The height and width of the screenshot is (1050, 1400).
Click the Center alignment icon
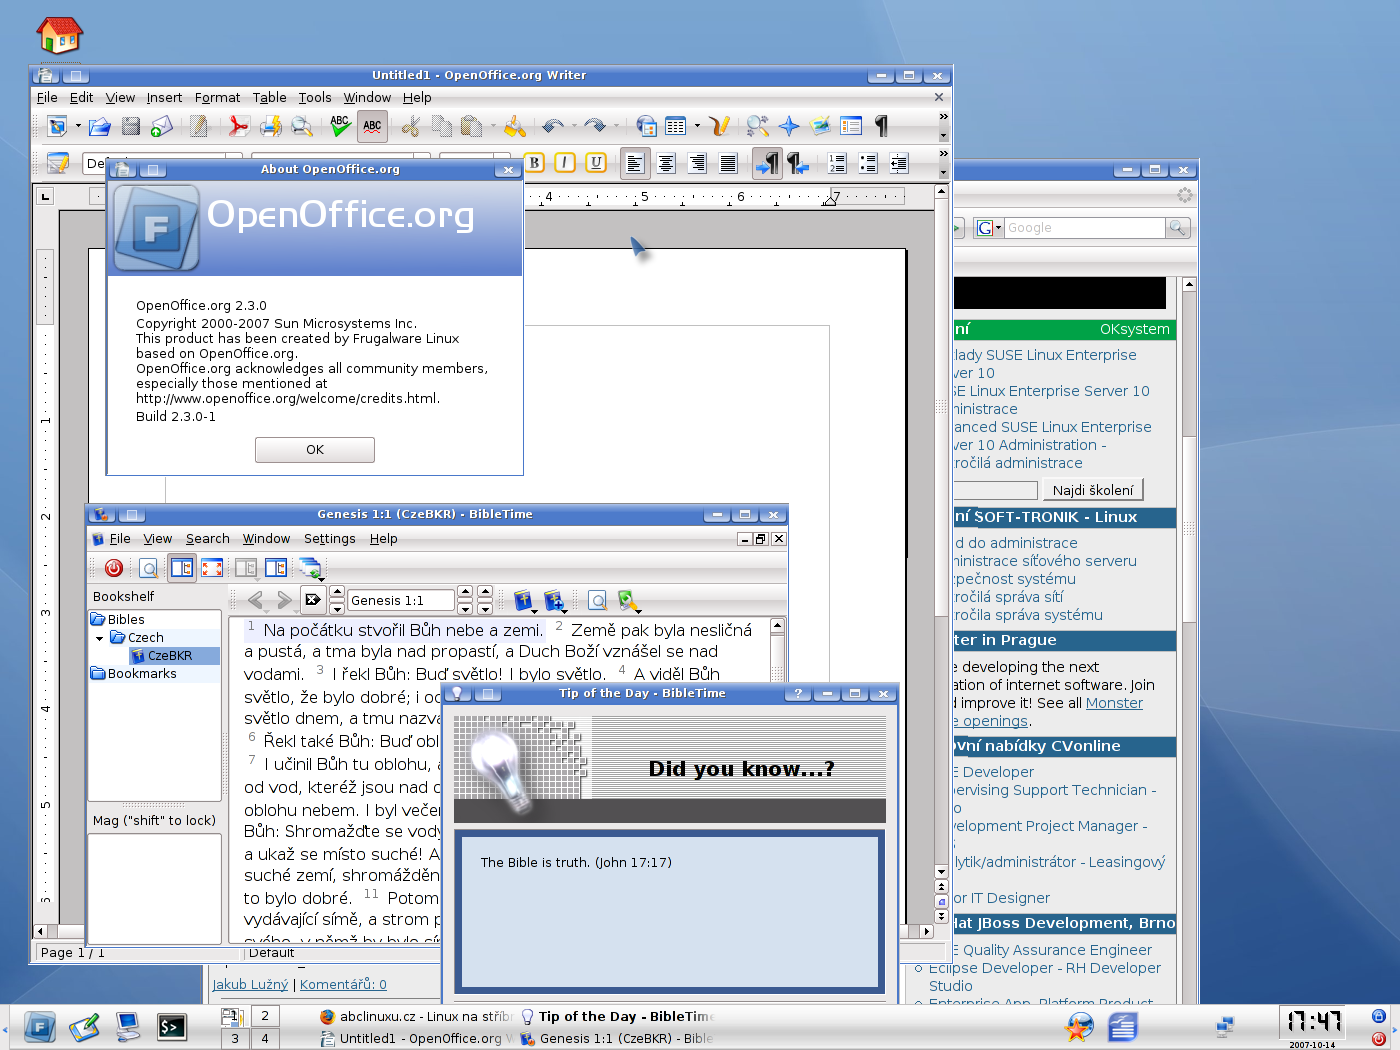666,163
